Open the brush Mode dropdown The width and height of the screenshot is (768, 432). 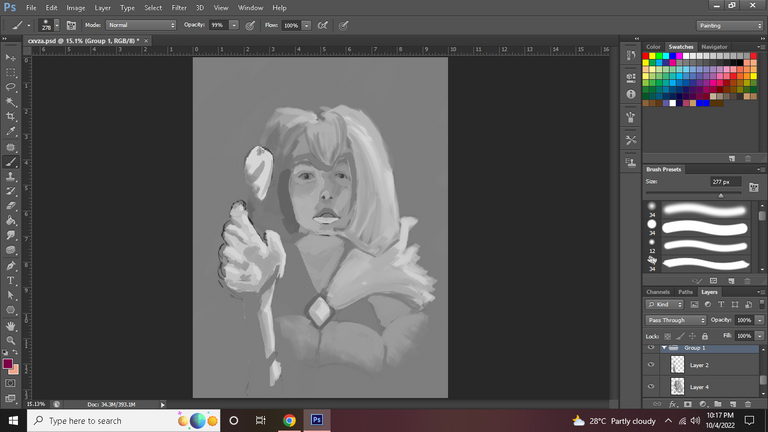141,25
